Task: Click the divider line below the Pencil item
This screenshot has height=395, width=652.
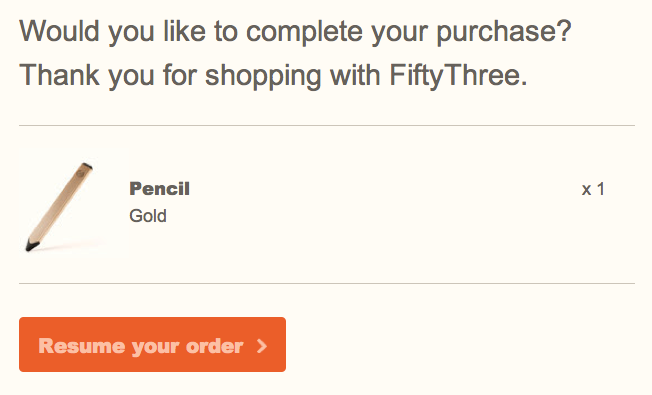Action: coord(327,284)
